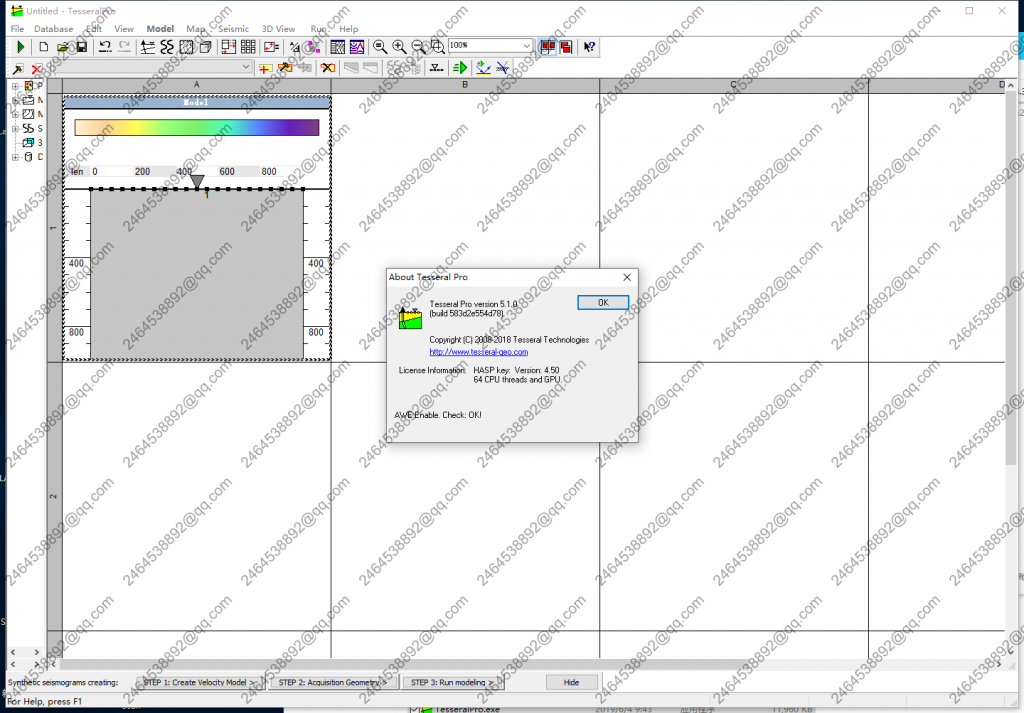Expand the second tree node with model icon
The width and height of the screenshot is (1024, 713).
16,100
